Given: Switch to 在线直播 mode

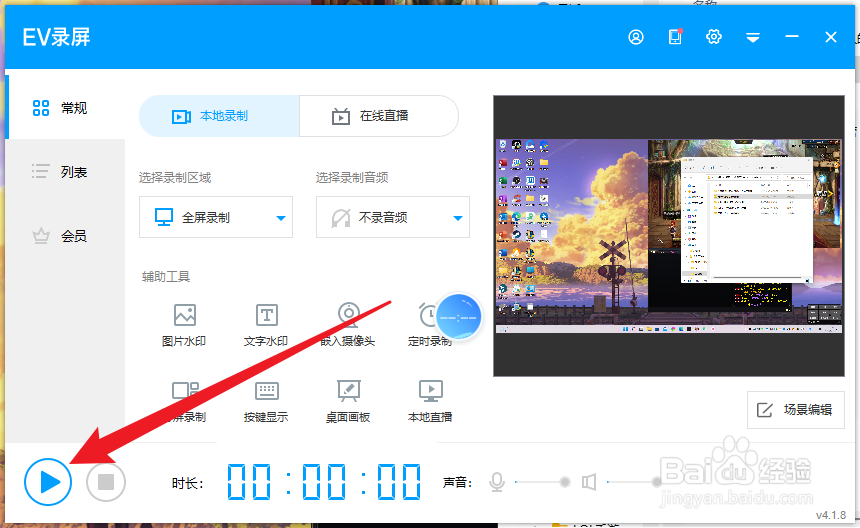Looking at the screenshot, I should (378, 116).
